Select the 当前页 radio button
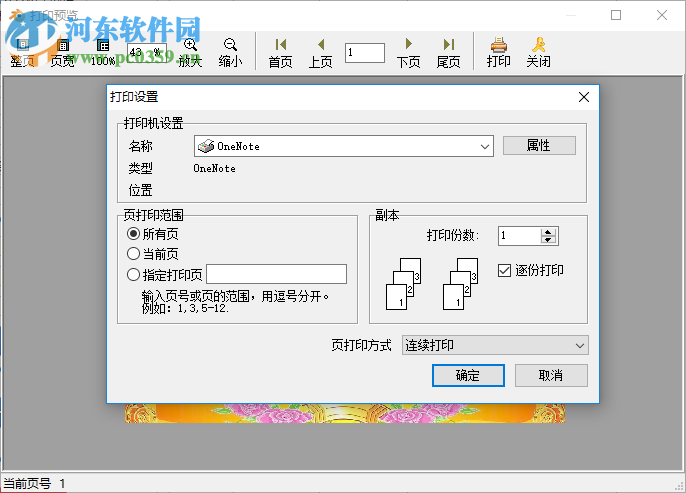The image size is (686, 493). click(133, 254)
